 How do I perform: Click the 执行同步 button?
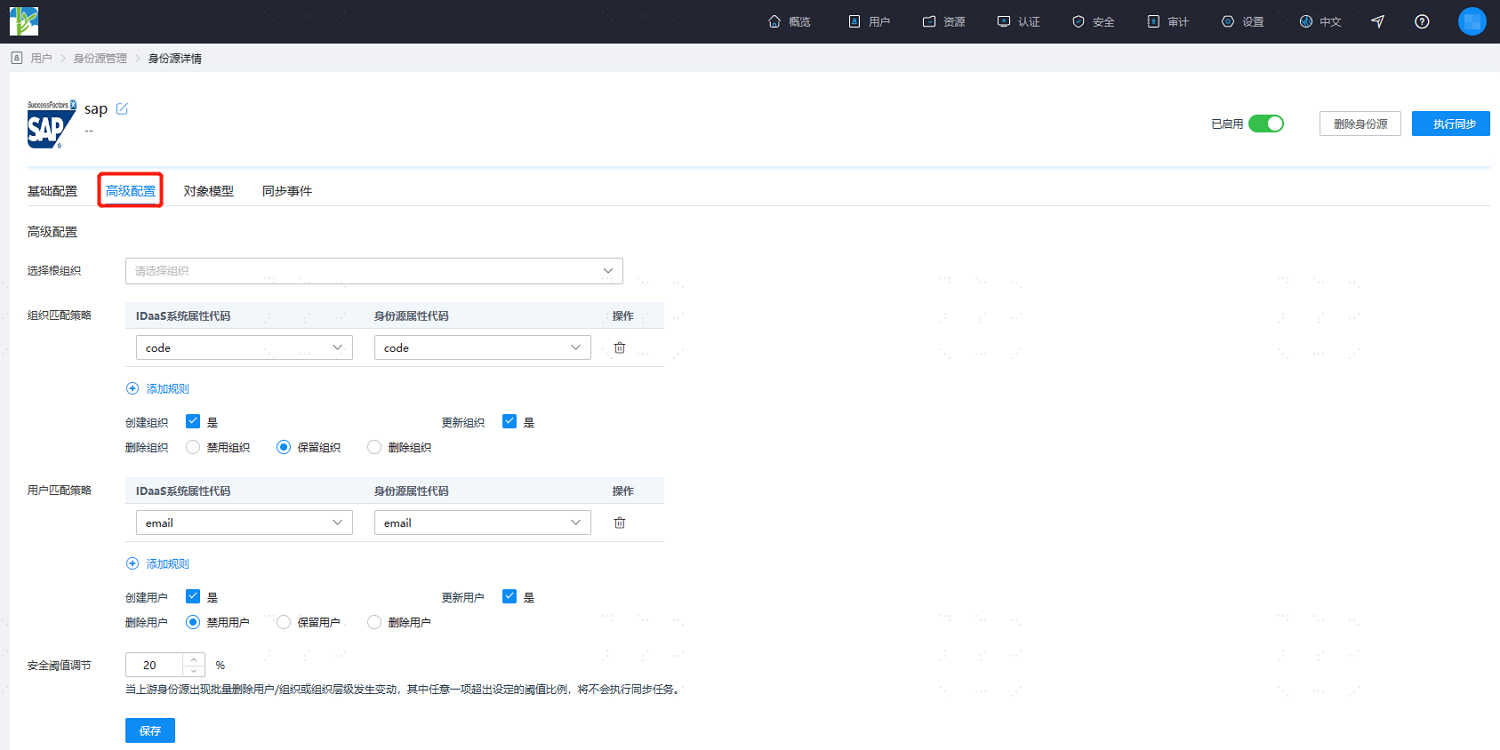(x=1451, y=124)
